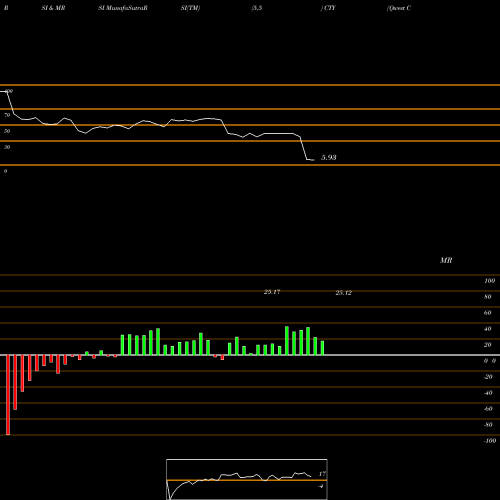Viewport: 500px width, 500px height.
Task: Click the 25.17 value label
Action: click(272, 292)
